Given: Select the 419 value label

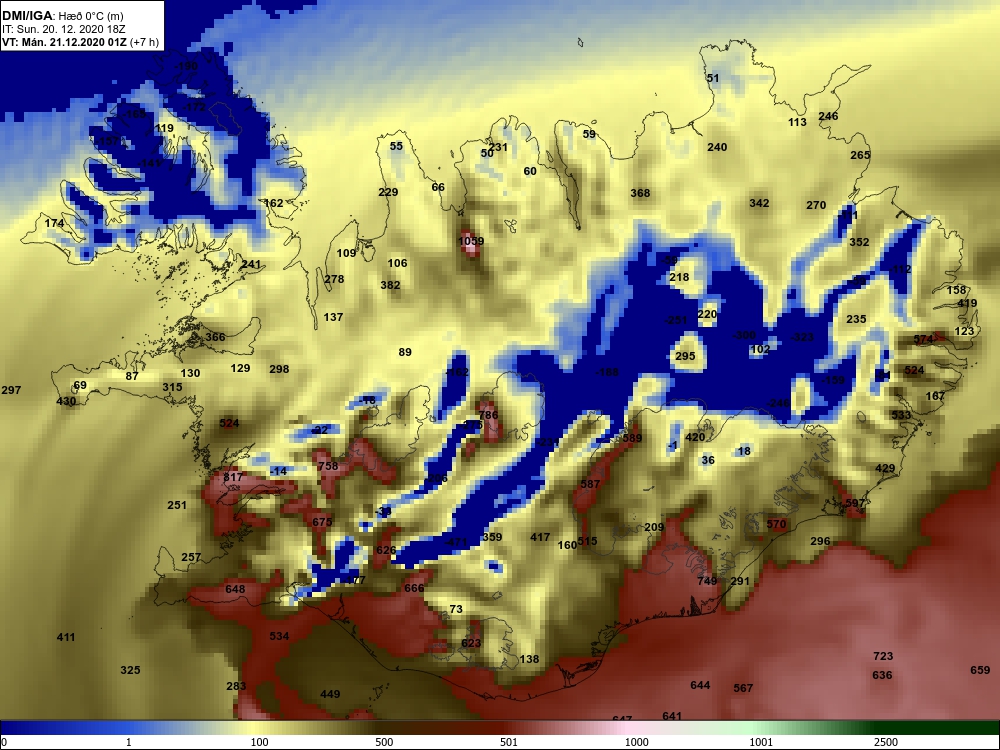Looking at the screenshot, I should 967,303.
